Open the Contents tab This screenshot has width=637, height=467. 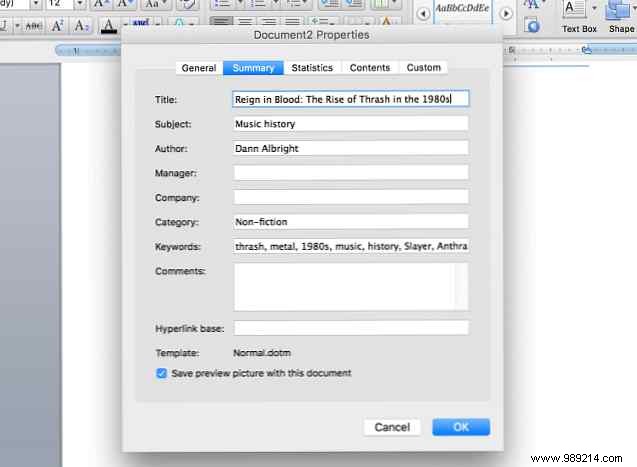(370, 68)
